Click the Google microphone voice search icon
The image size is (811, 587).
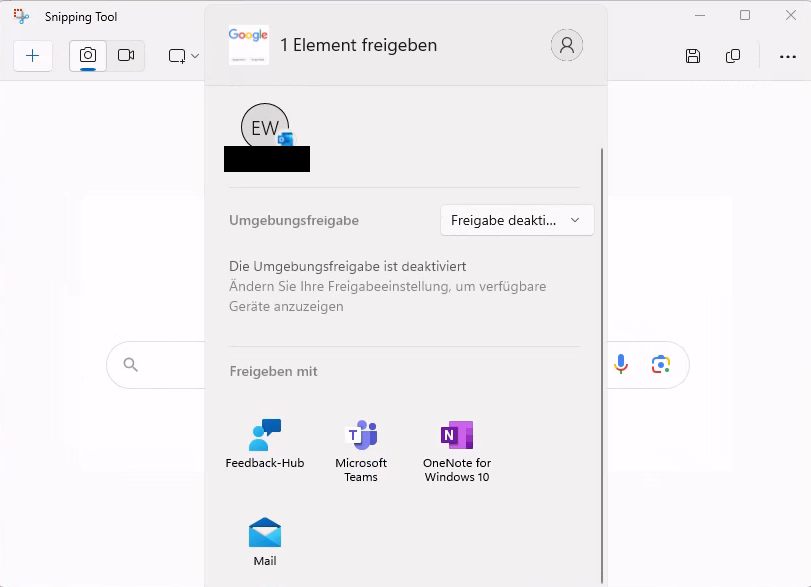click(x=621, y=365)
